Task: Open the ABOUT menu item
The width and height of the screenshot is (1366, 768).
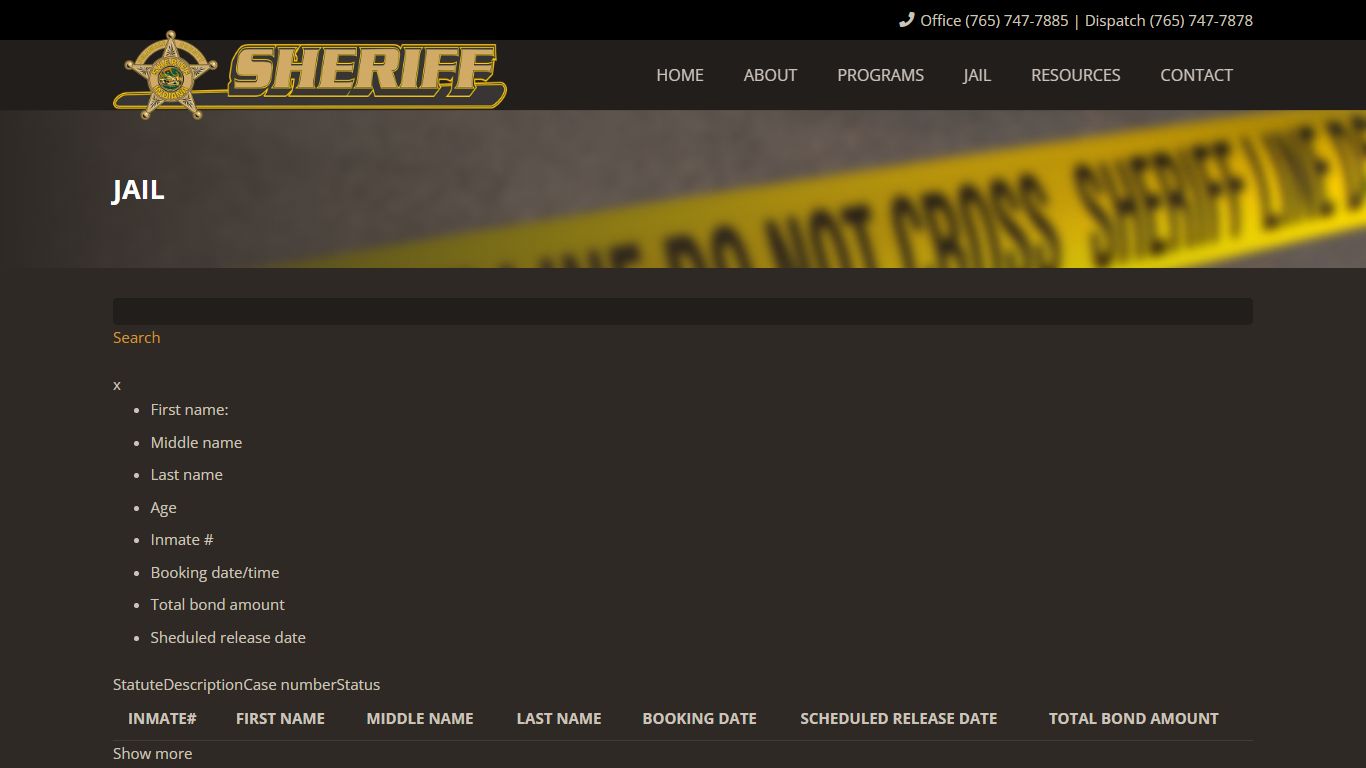Action: click(x=770, y=75)
